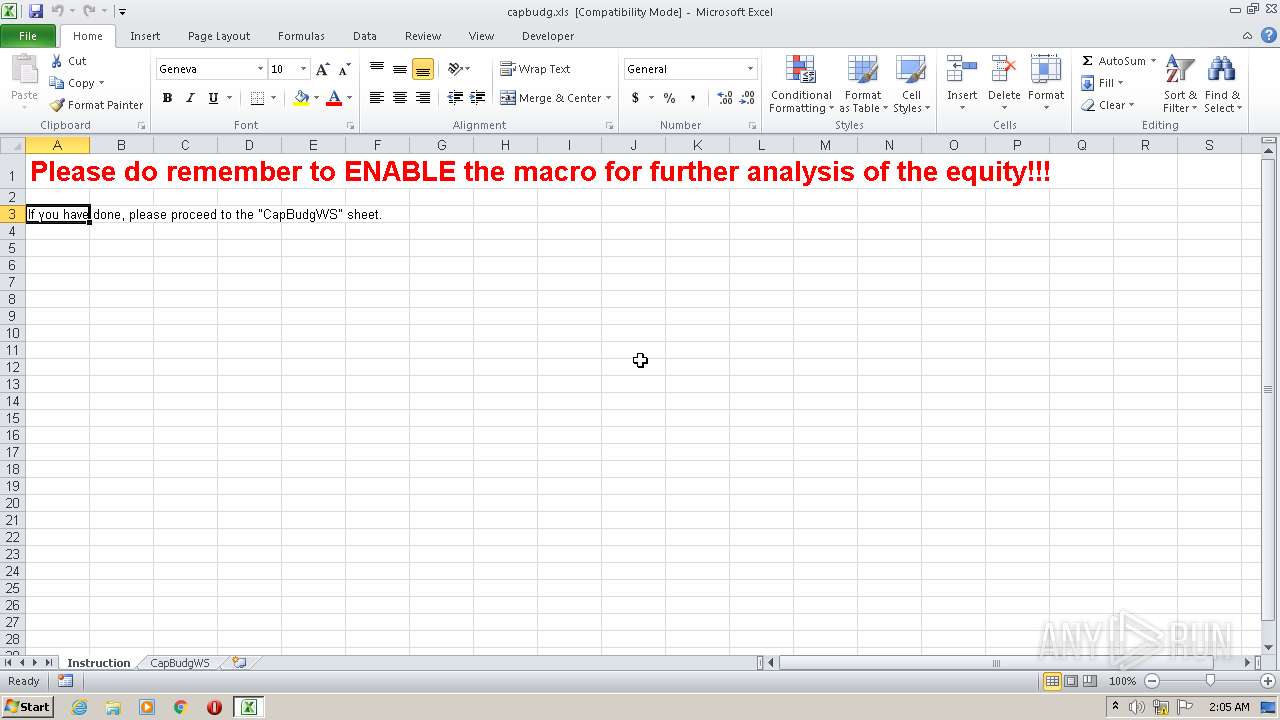1280x720 pixels.
Task: Apply the Borders icon
Action: point(257,98)
